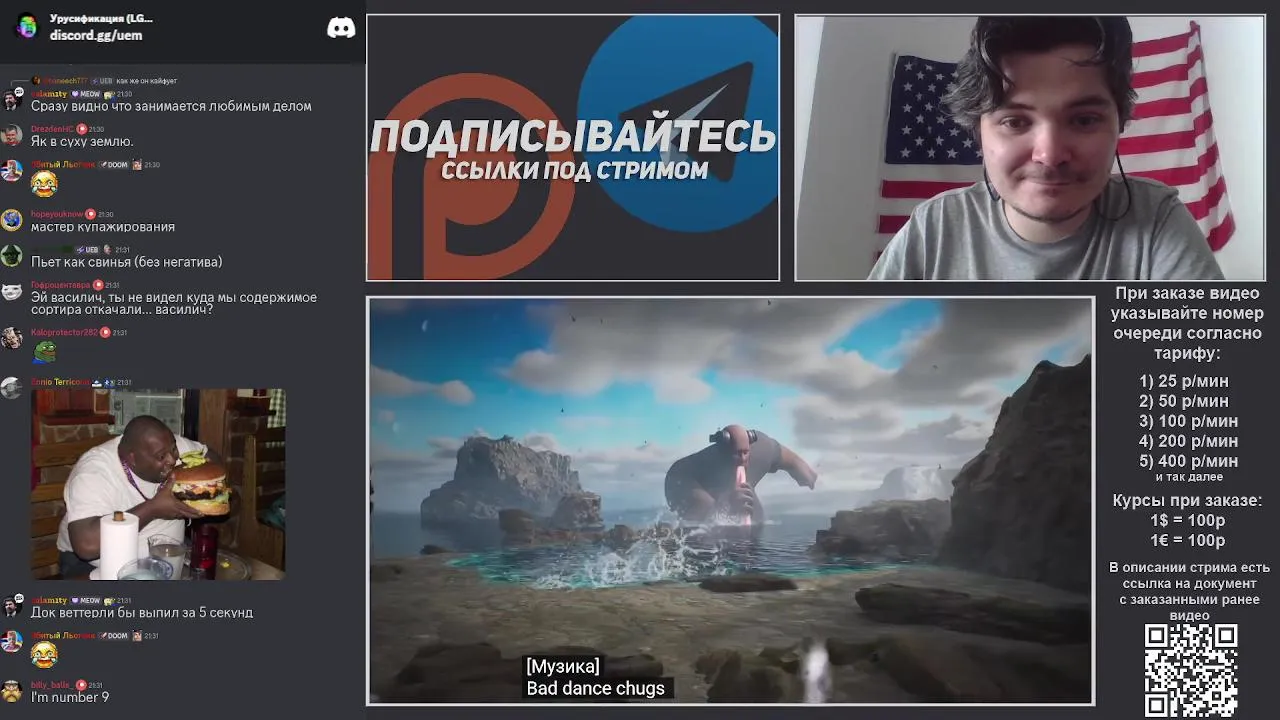The image size is (1280, 720).
Task: Click the UEB tag above 'Пьет как свинья'
Action: coord(88,250)
